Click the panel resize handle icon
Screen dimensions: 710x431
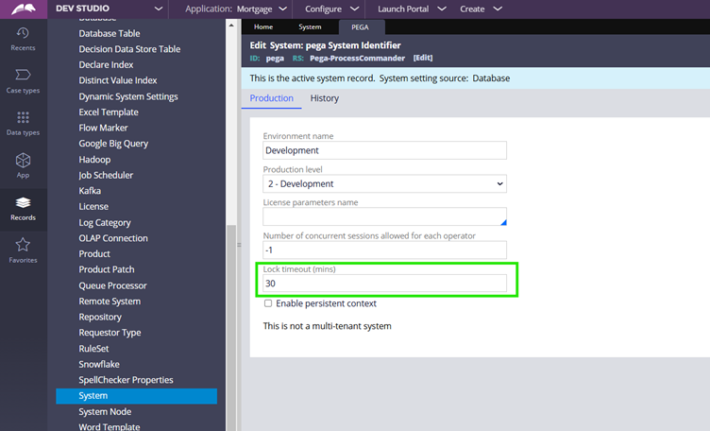(x=238, y=244)
